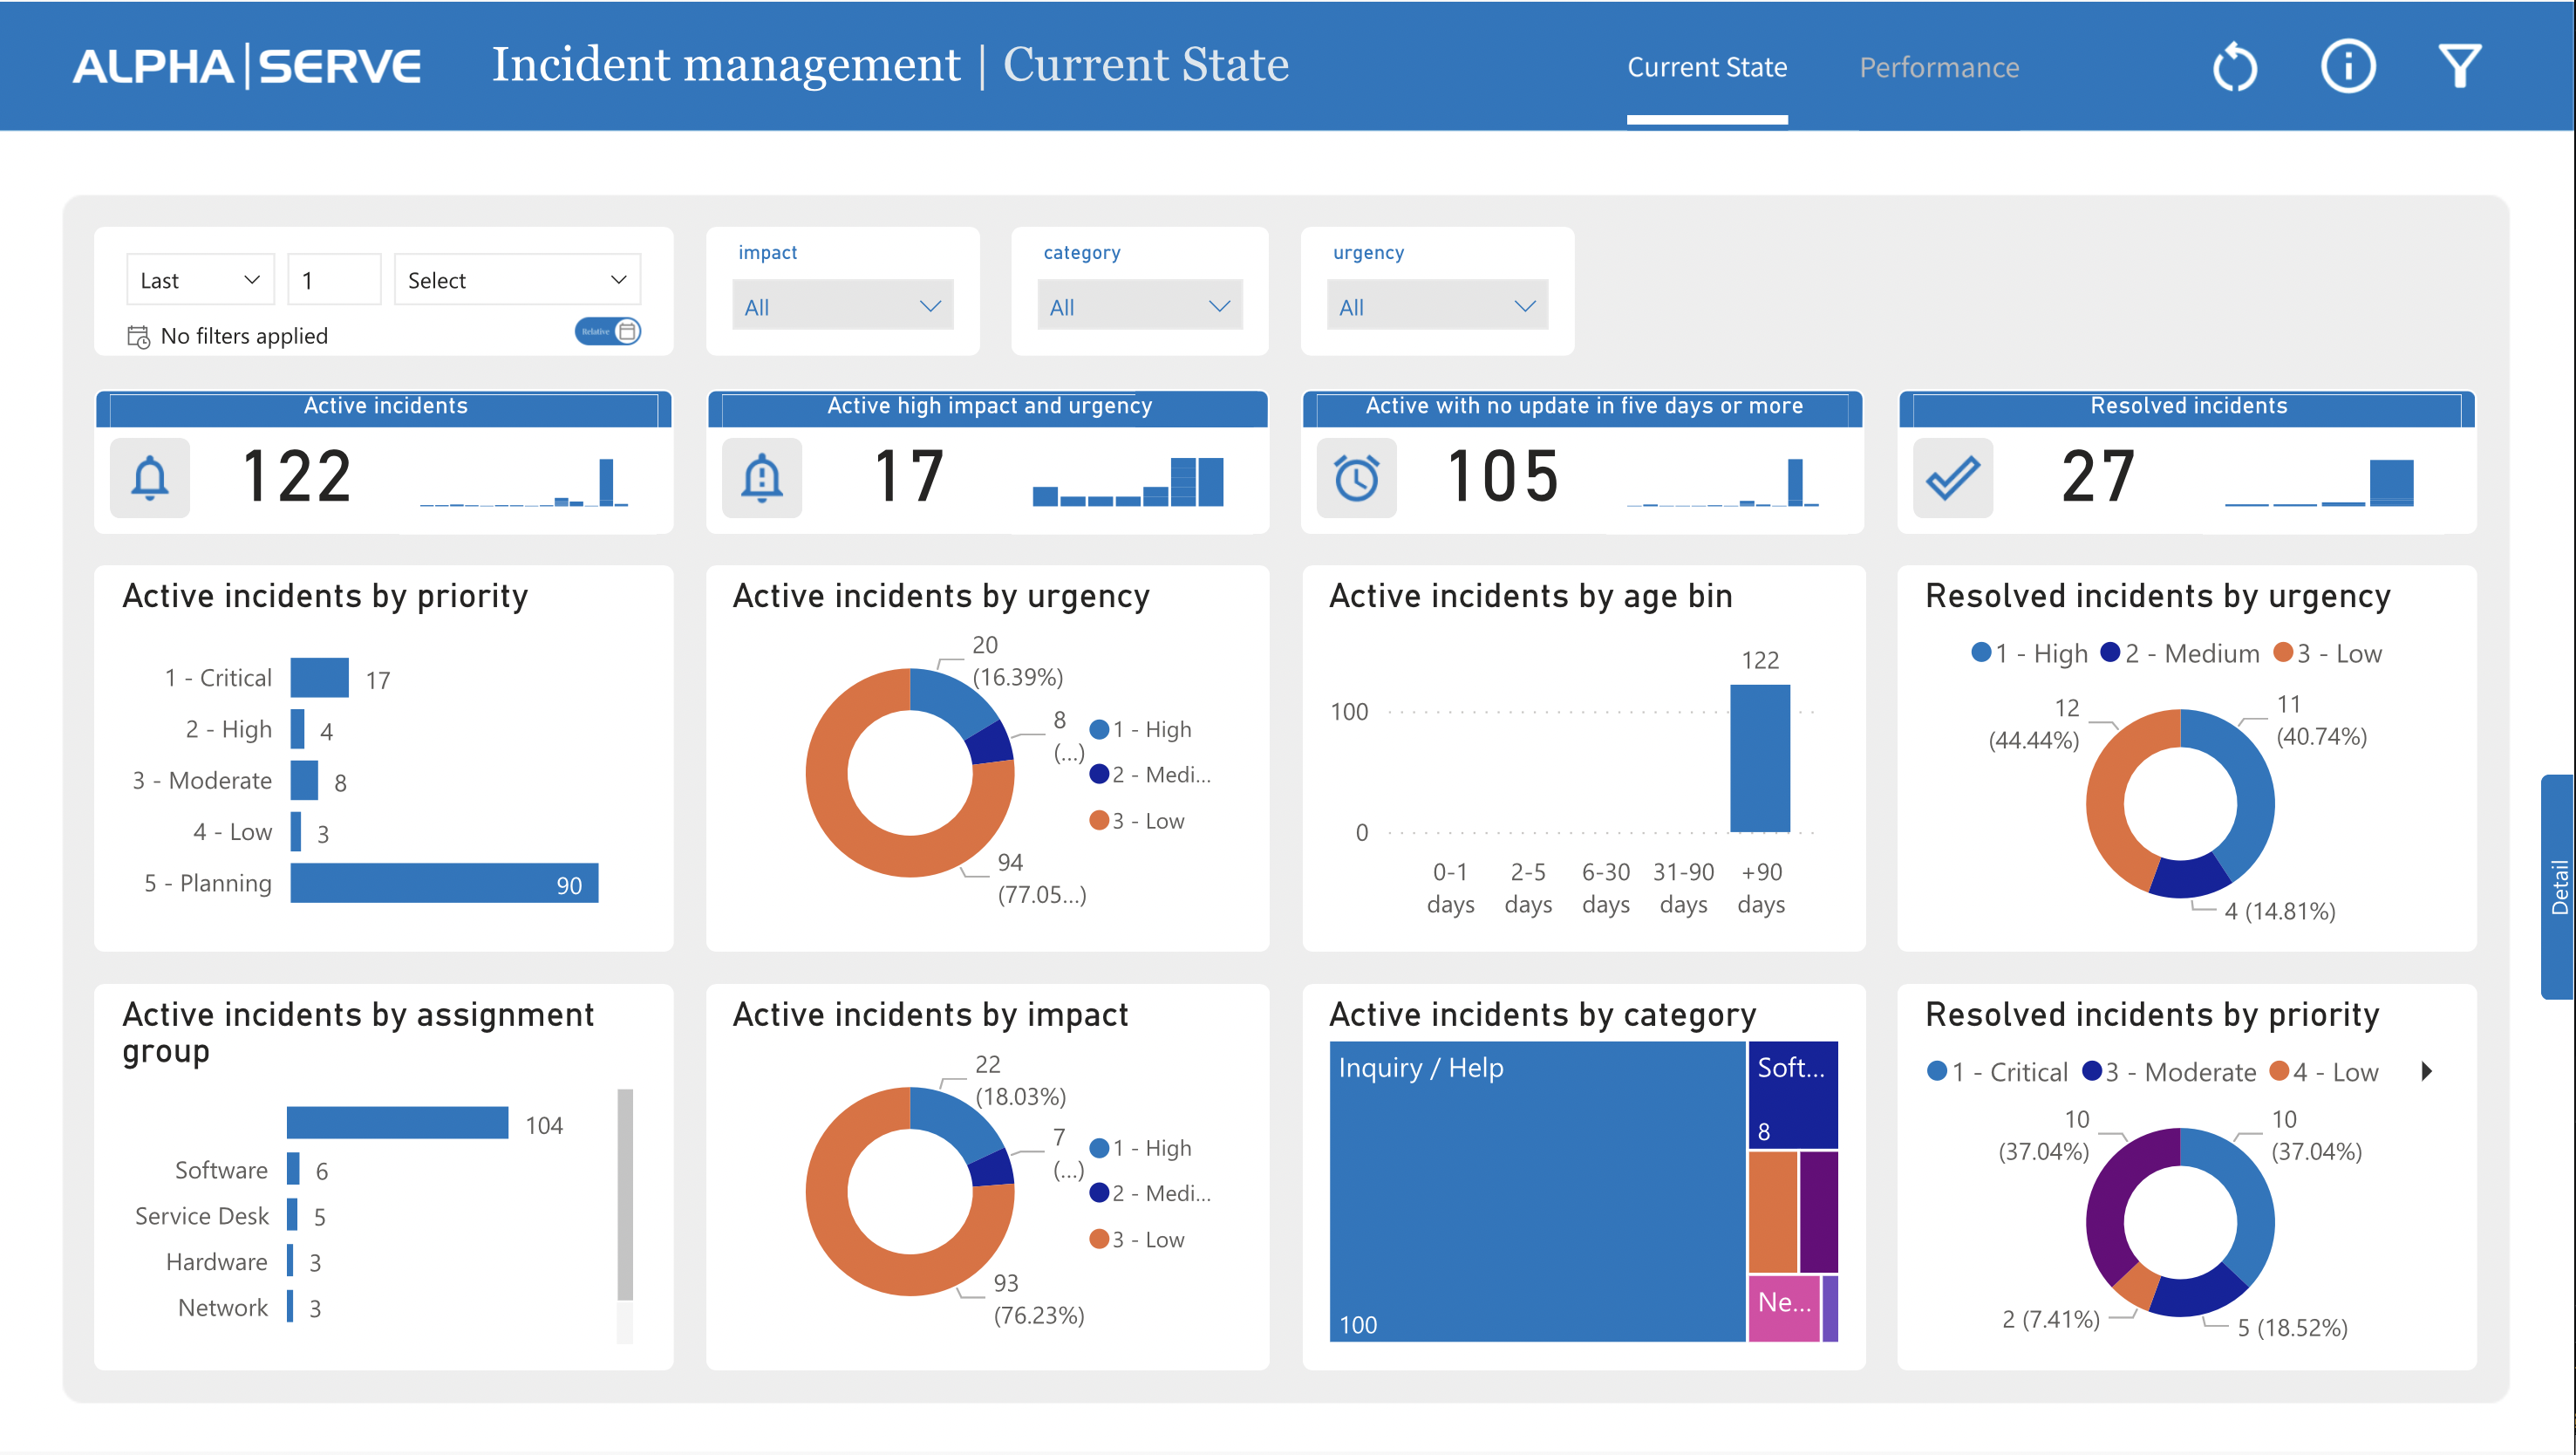Image resolution: width=2576 pixels, height=1455 pixels.
Task: Open the category All dropdown
Action: [x=1139, y=307]
